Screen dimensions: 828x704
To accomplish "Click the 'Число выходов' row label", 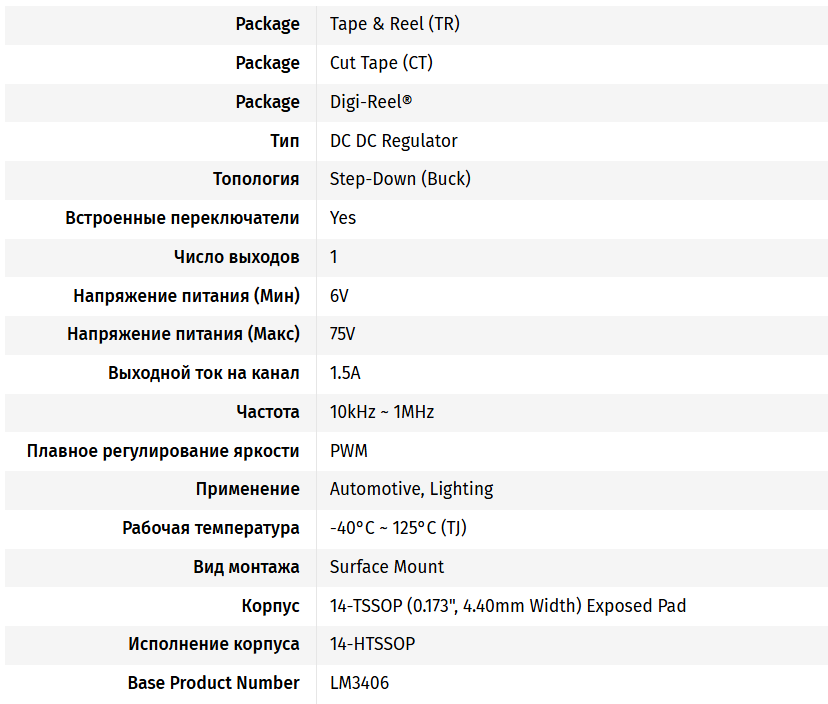I will pos(236,257).
